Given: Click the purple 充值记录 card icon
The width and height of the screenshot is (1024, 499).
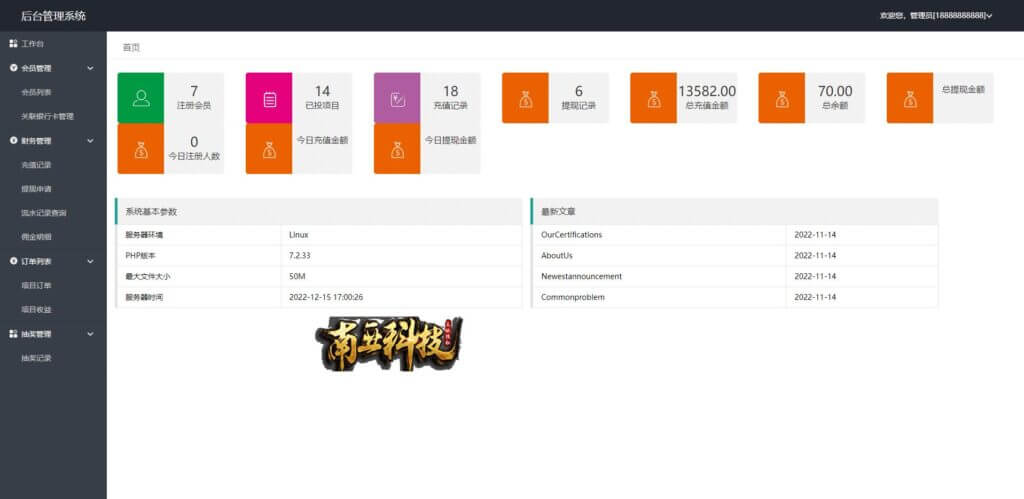Looking at the screenshot, I should (x=397, y=98).
